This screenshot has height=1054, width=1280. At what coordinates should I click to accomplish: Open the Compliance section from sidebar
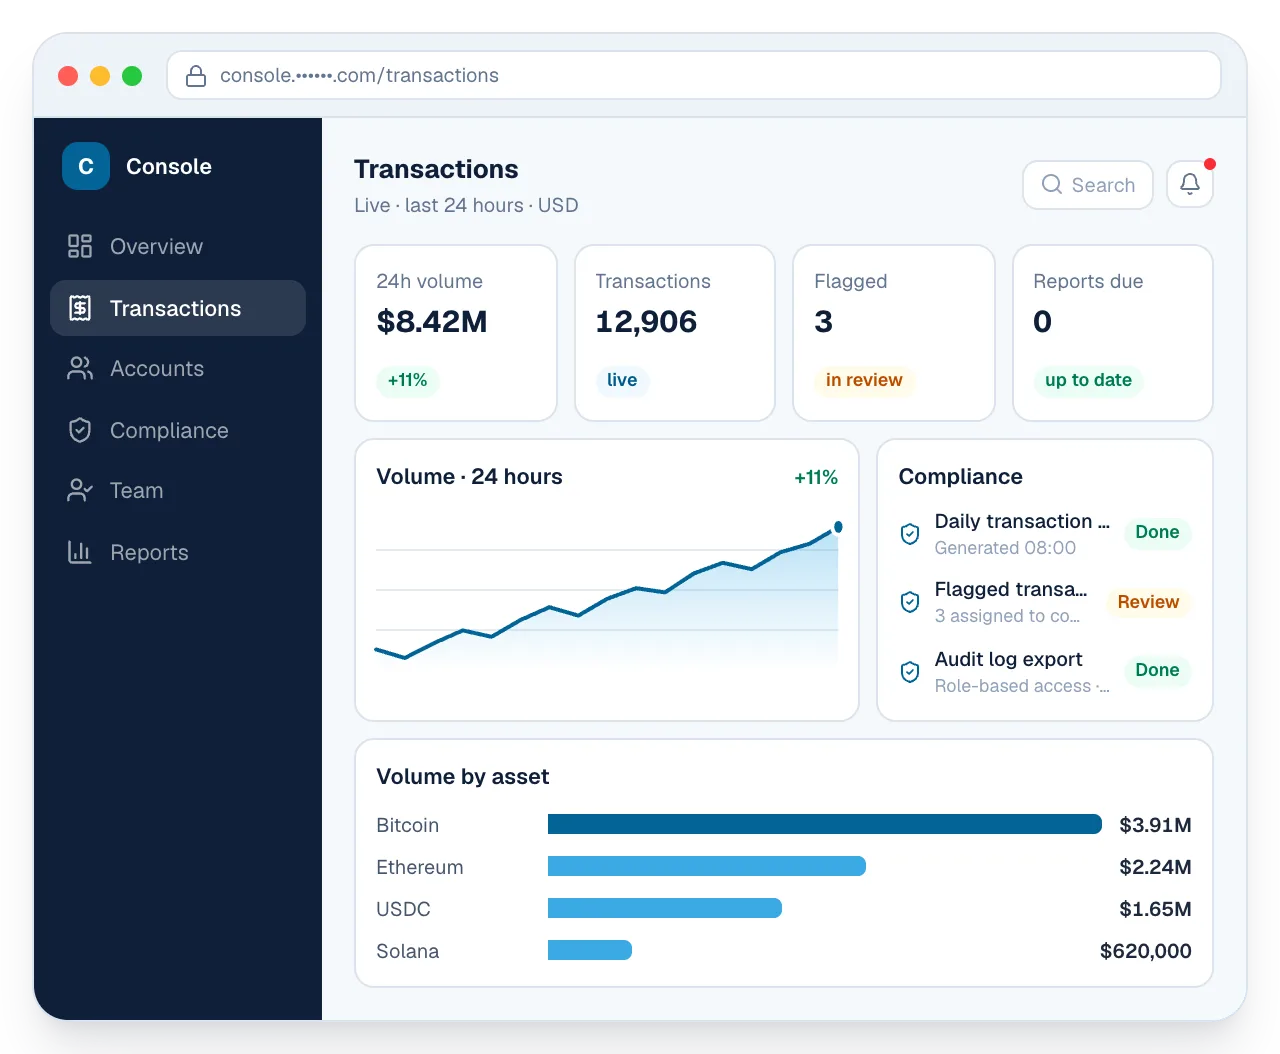click(x=178, y=430)
